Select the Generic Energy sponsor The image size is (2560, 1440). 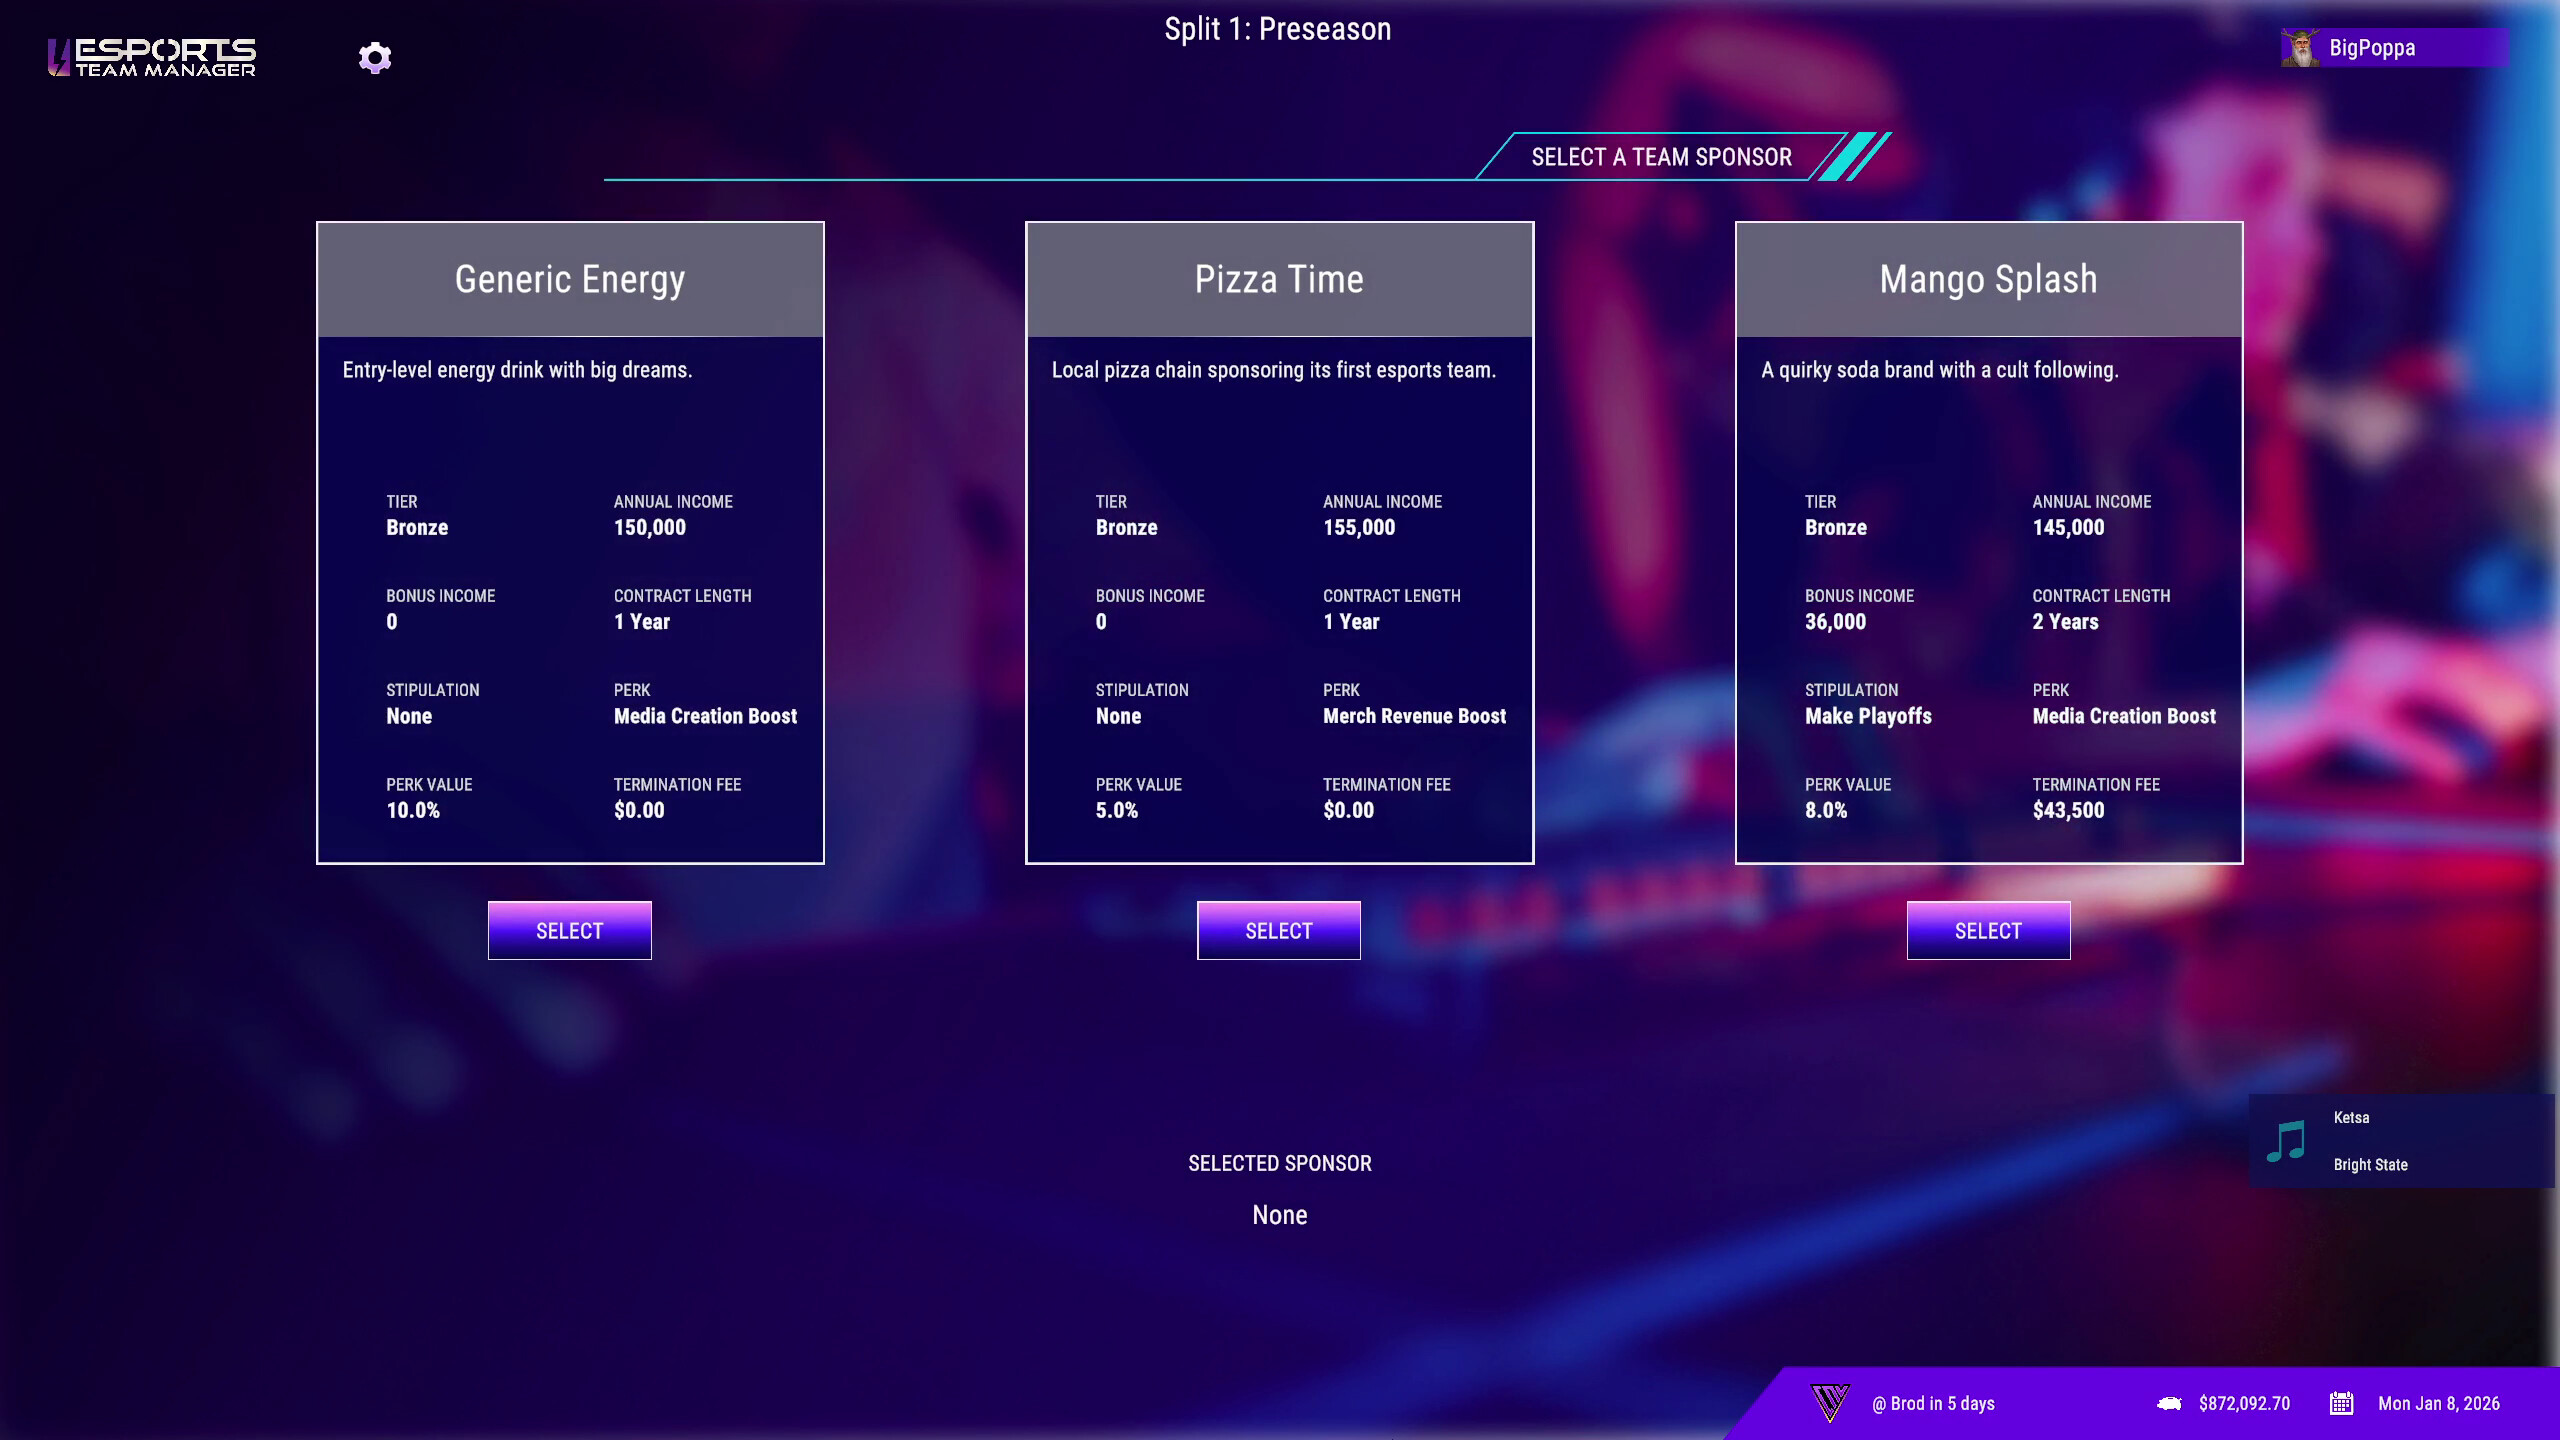570,929
